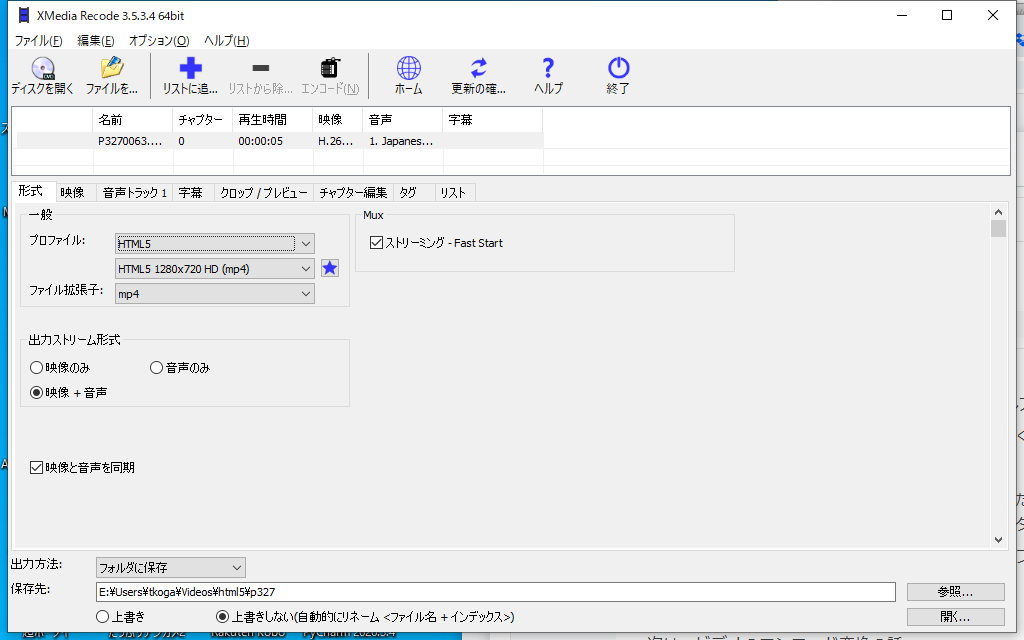Switch to チャプター編集 tab
Image resolution: width=1024 pixels, height=640 pixels.
[x=353, y=193]
